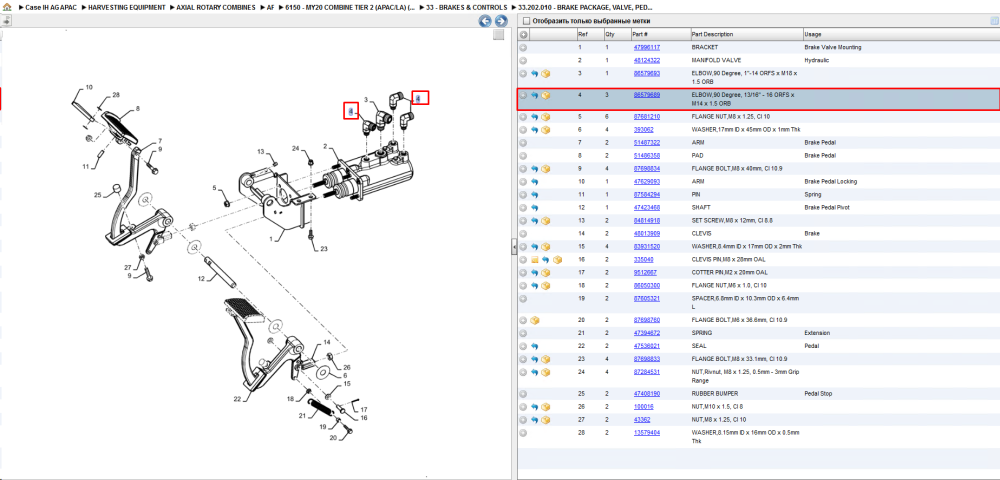Open 'HARVESTING EQUIPMENT' breadcrumb

click(x=127, y=7)
